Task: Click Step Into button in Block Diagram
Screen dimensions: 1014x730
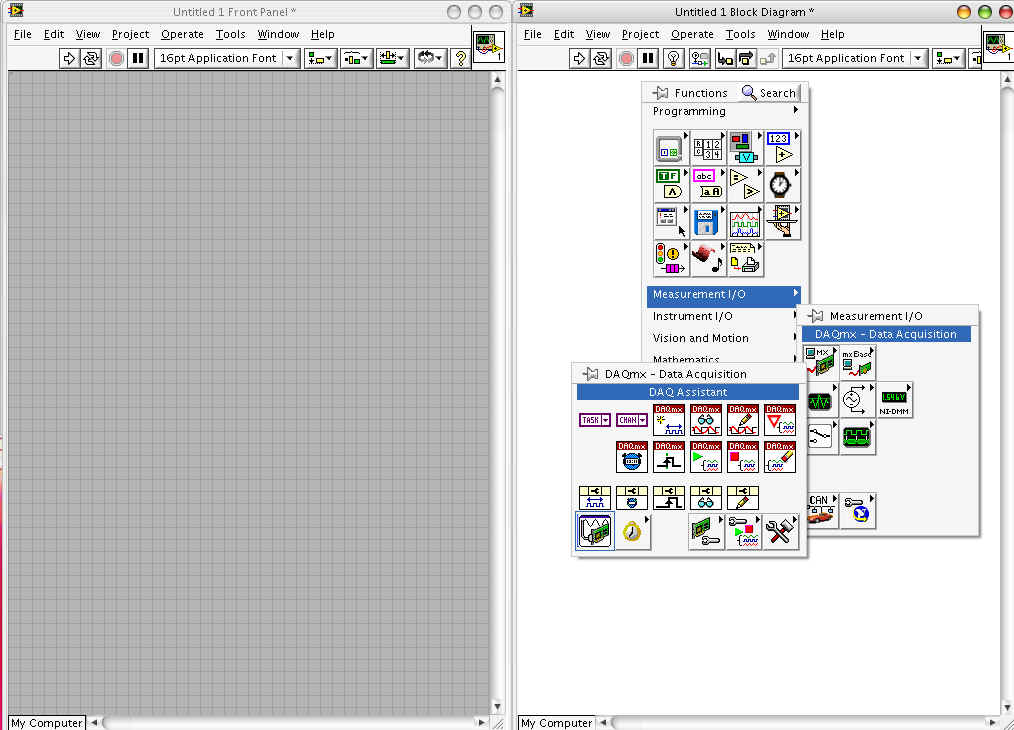Action: tap(725, 58)
